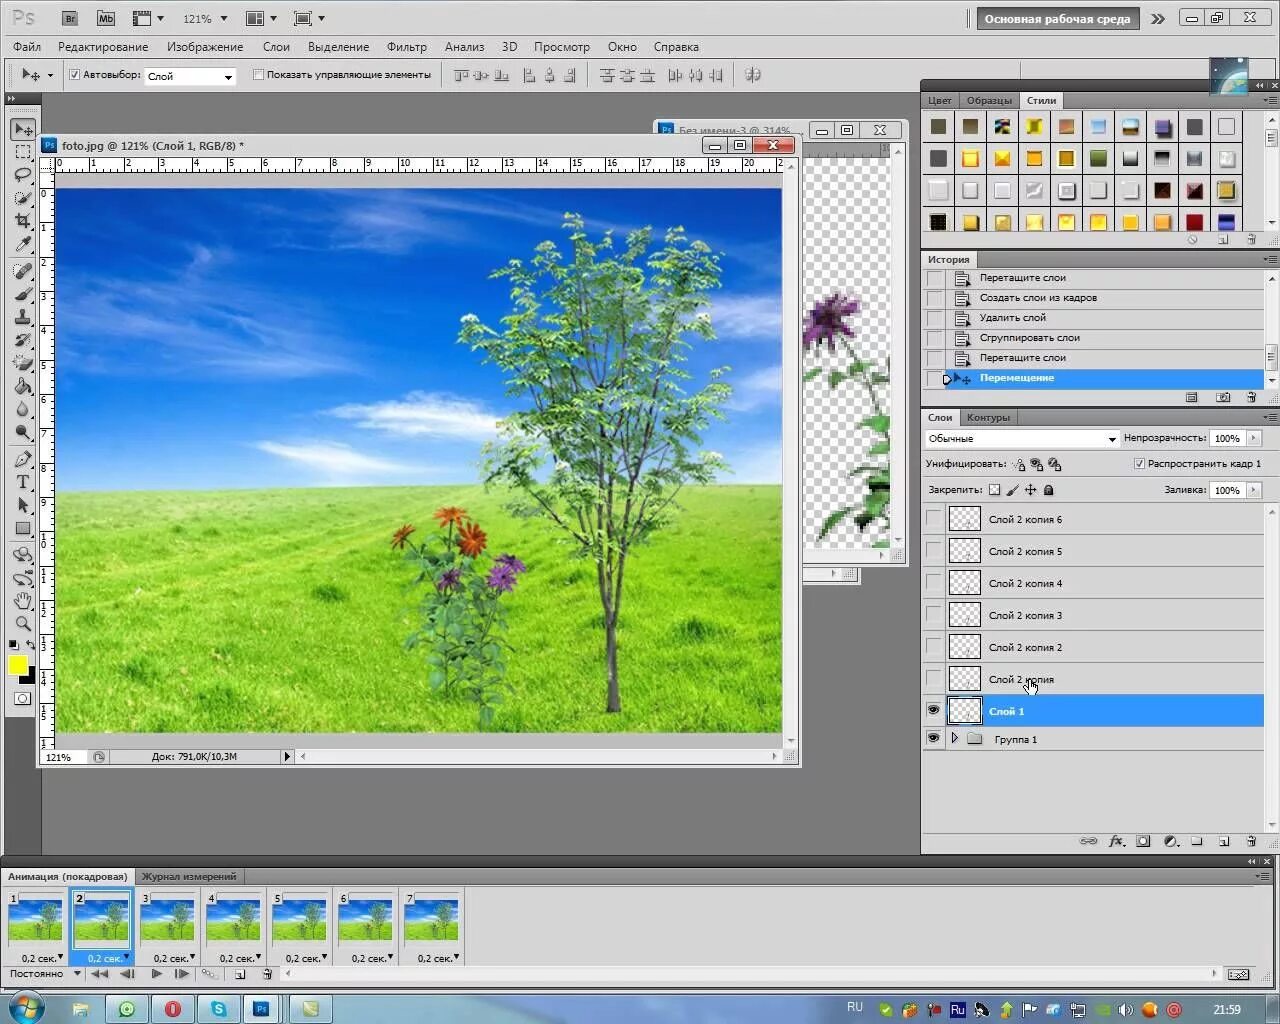The width and height of the screenshot is (1280, 1024).
Task: Expand the Группа 1 layer group
Action: point(954,739)
